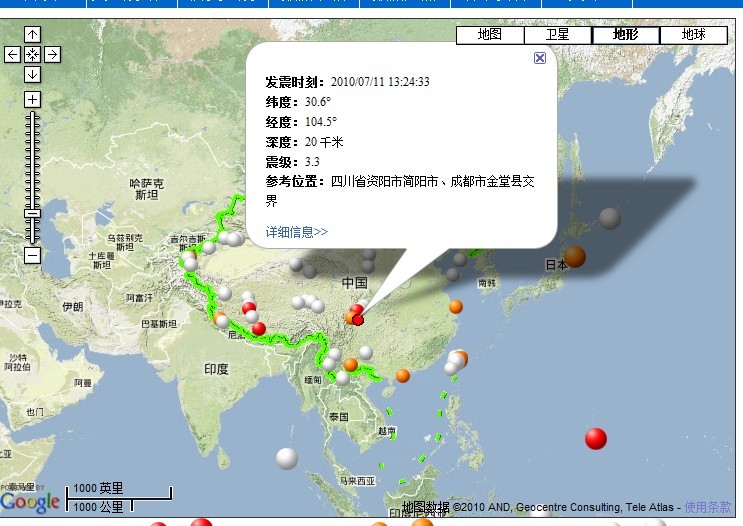
Task: Select the large red marker in Pacific Ocean
Action: coord(596,438)
